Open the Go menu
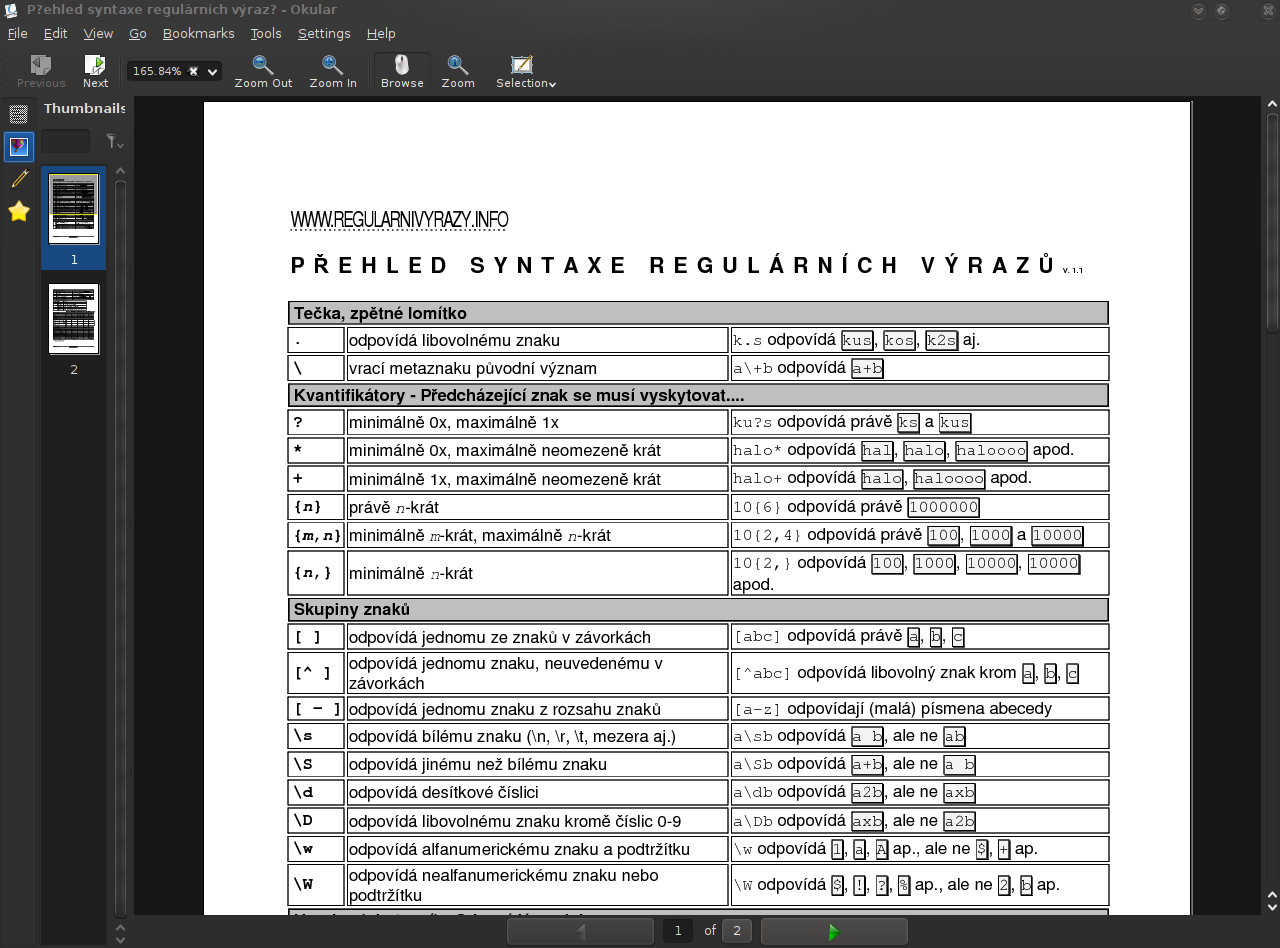This screenshot has width=1280, height=948. pos(138,33)
